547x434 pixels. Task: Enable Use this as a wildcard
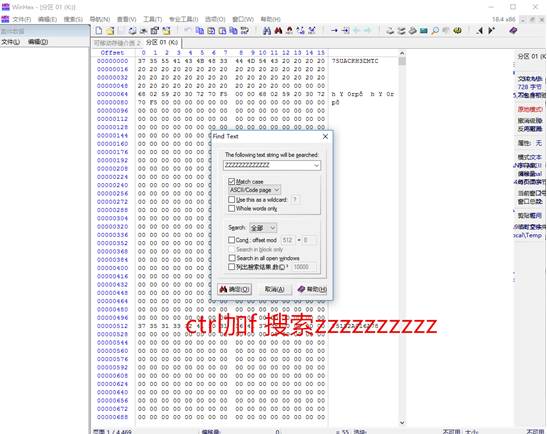coord(231,200)
